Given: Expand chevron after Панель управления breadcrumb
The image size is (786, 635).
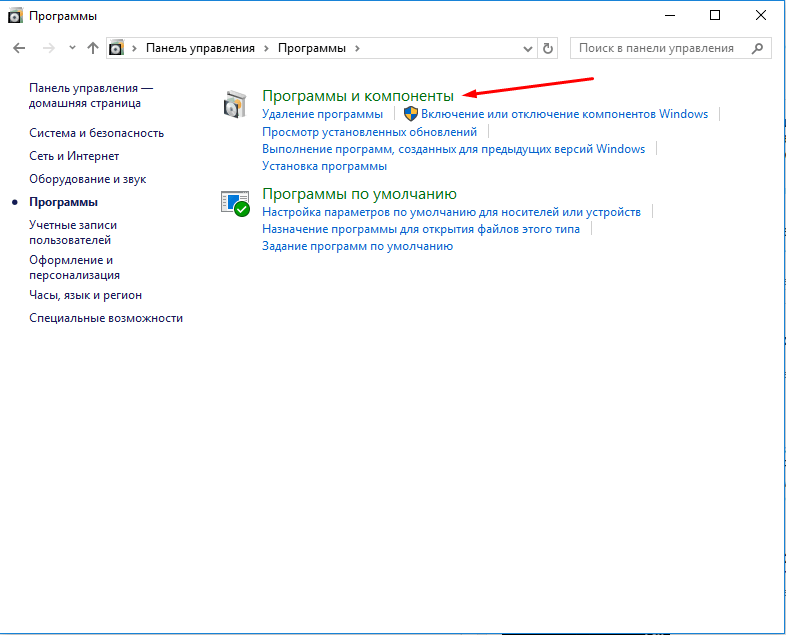Looking at the screenshot, I should click(x=267, y=48).
